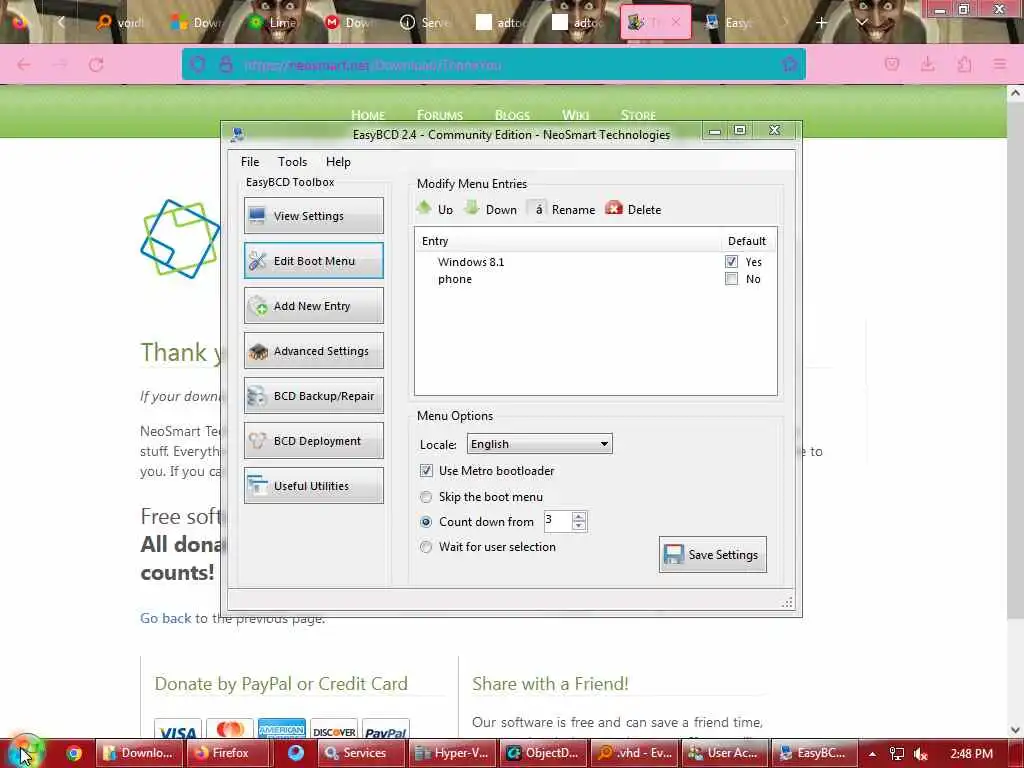Close the active Firefox tab
Screen dimensions: 1024x768
click(x=676, y=22)
